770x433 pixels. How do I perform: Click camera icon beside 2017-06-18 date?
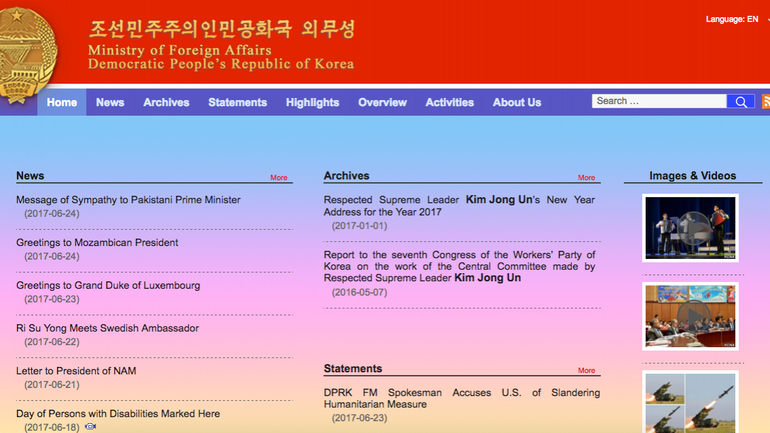[91, 427]
